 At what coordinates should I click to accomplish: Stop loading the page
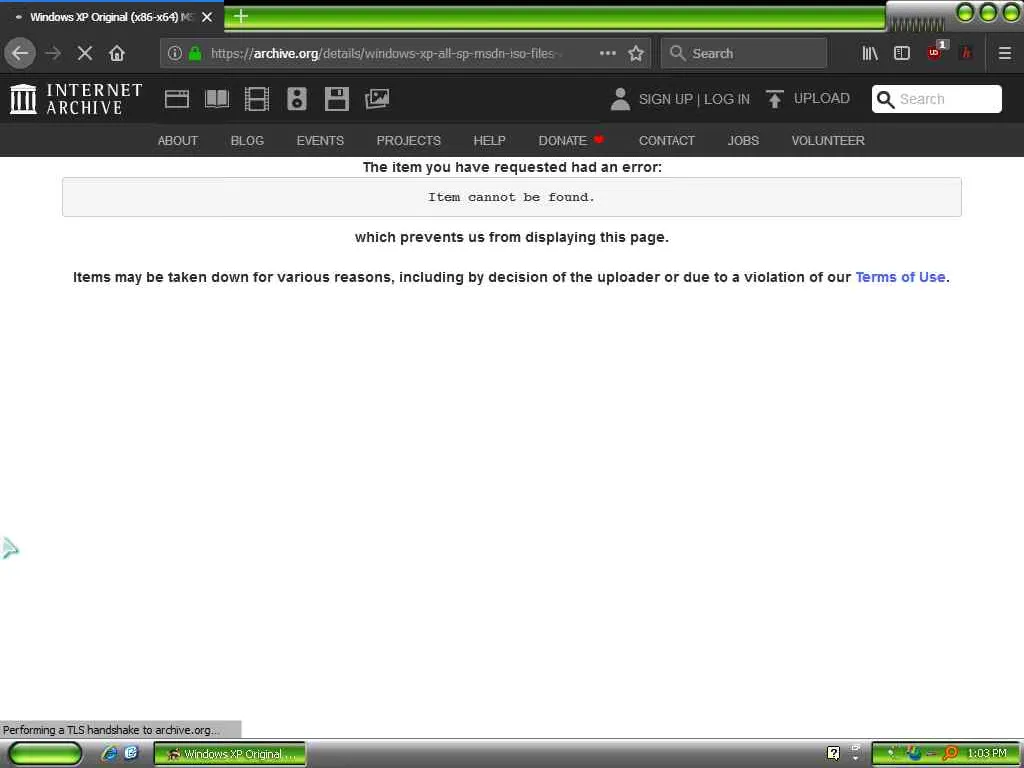click(85, 53)
